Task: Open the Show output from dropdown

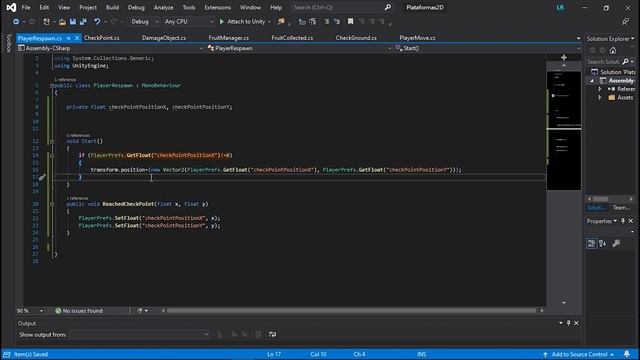Action: 139,334
